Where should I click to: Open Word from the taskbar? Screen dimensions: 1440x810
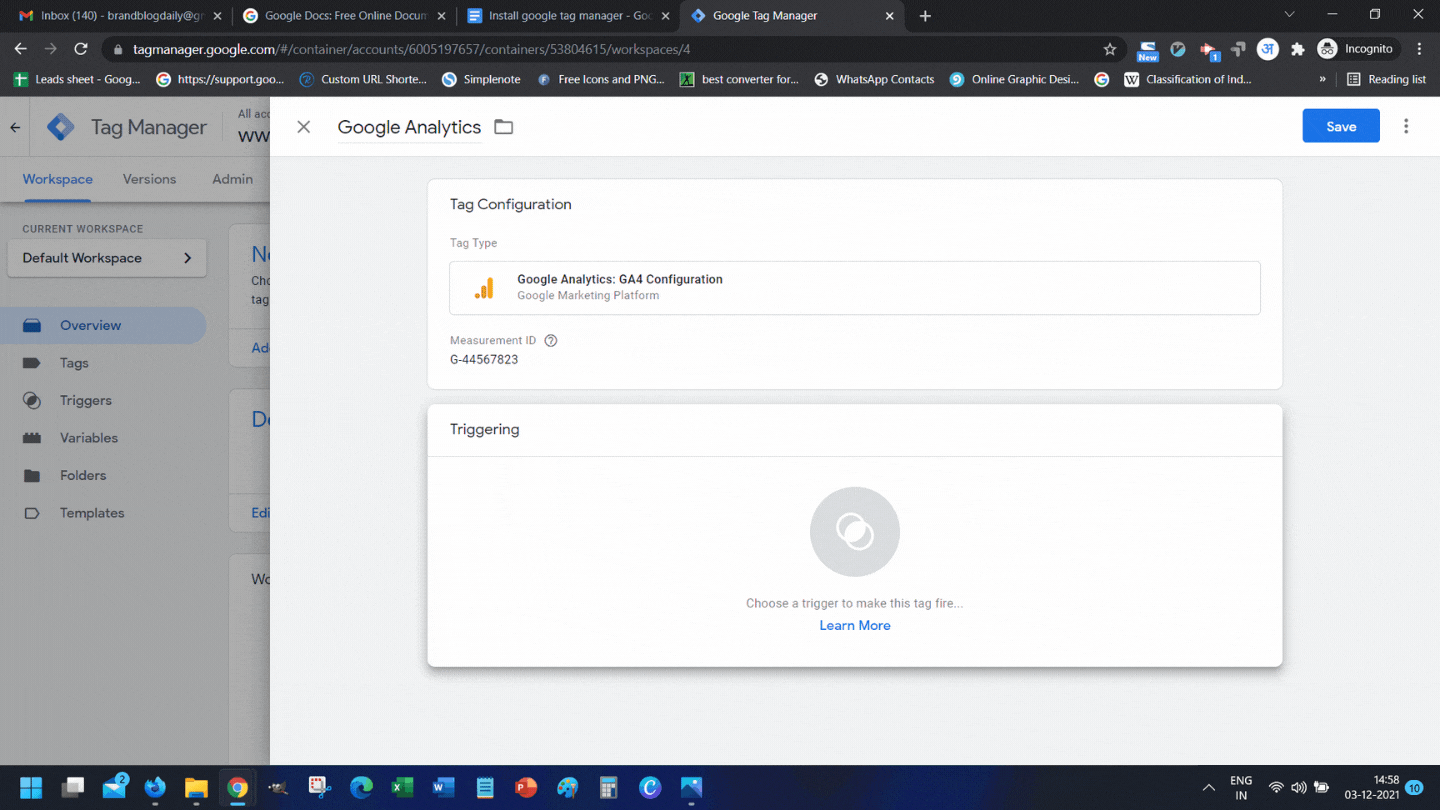pyautogui.click(x=443, y=788)
